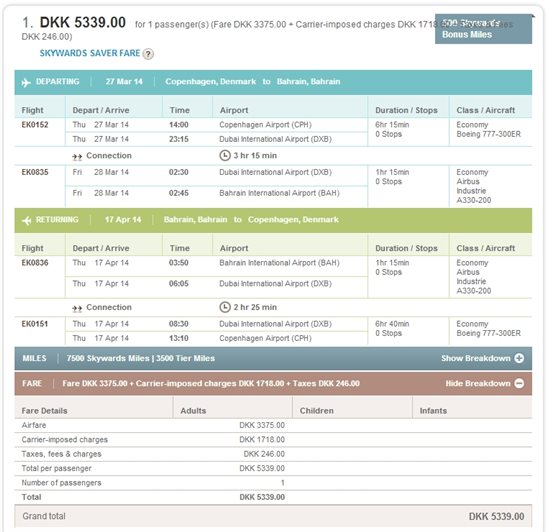The width and height of the screenshot is (550, 532).
Task: Click the Grand total amount DKK 5339.00
Action: tap(496, 516)
